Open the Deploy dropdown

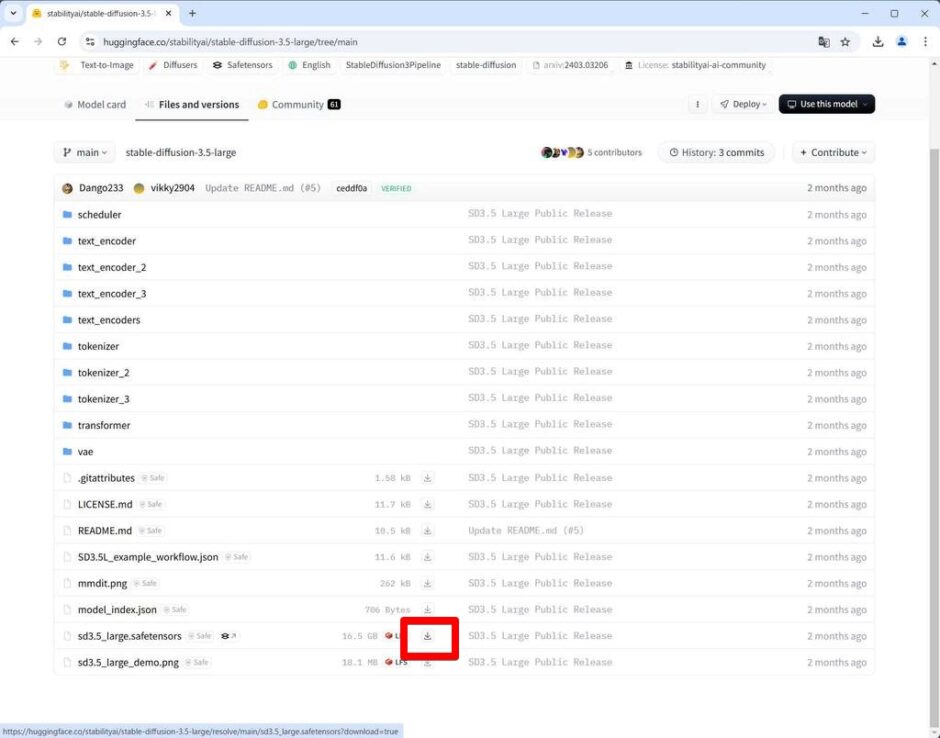[x=742, y=104]
